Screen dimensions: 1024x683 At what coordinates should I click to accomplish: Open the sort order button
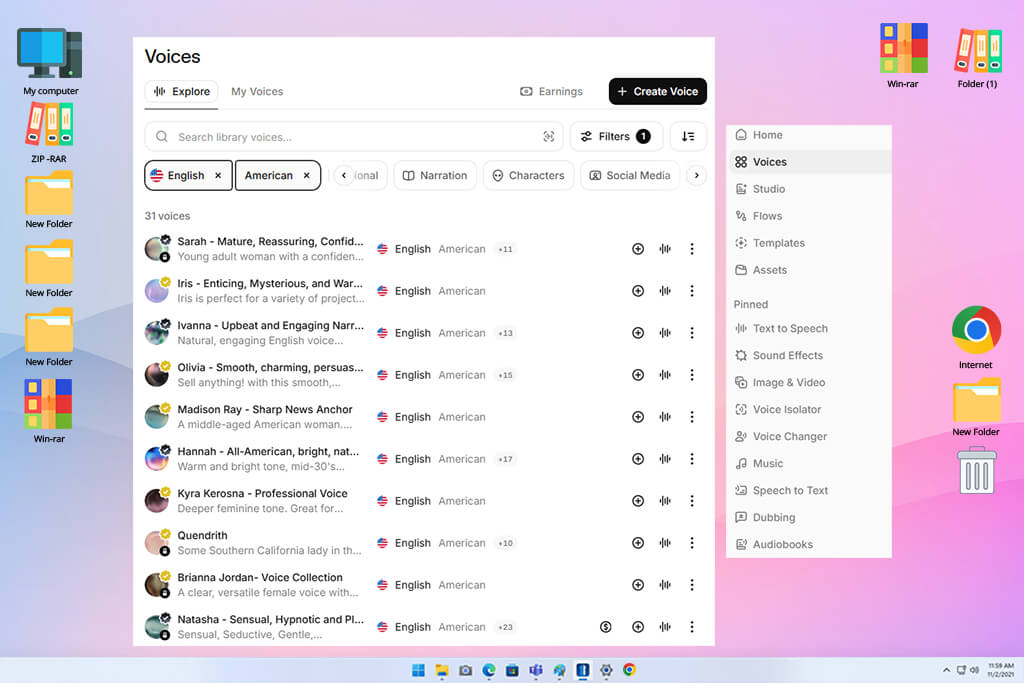(x=688, y=136)
